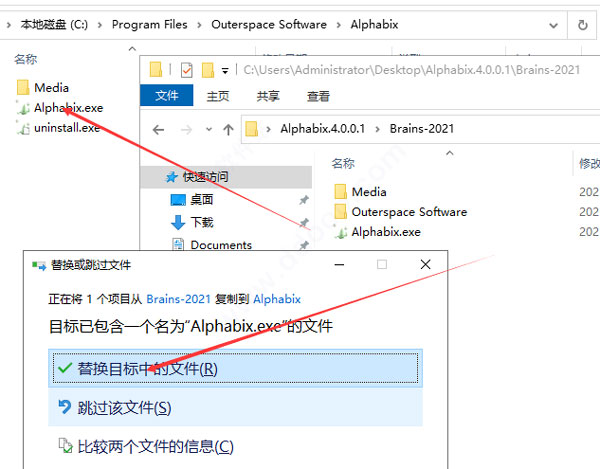Click the blue star Quick access icon
The width and height of the screenshot is (600, 469).
[172, 177]
